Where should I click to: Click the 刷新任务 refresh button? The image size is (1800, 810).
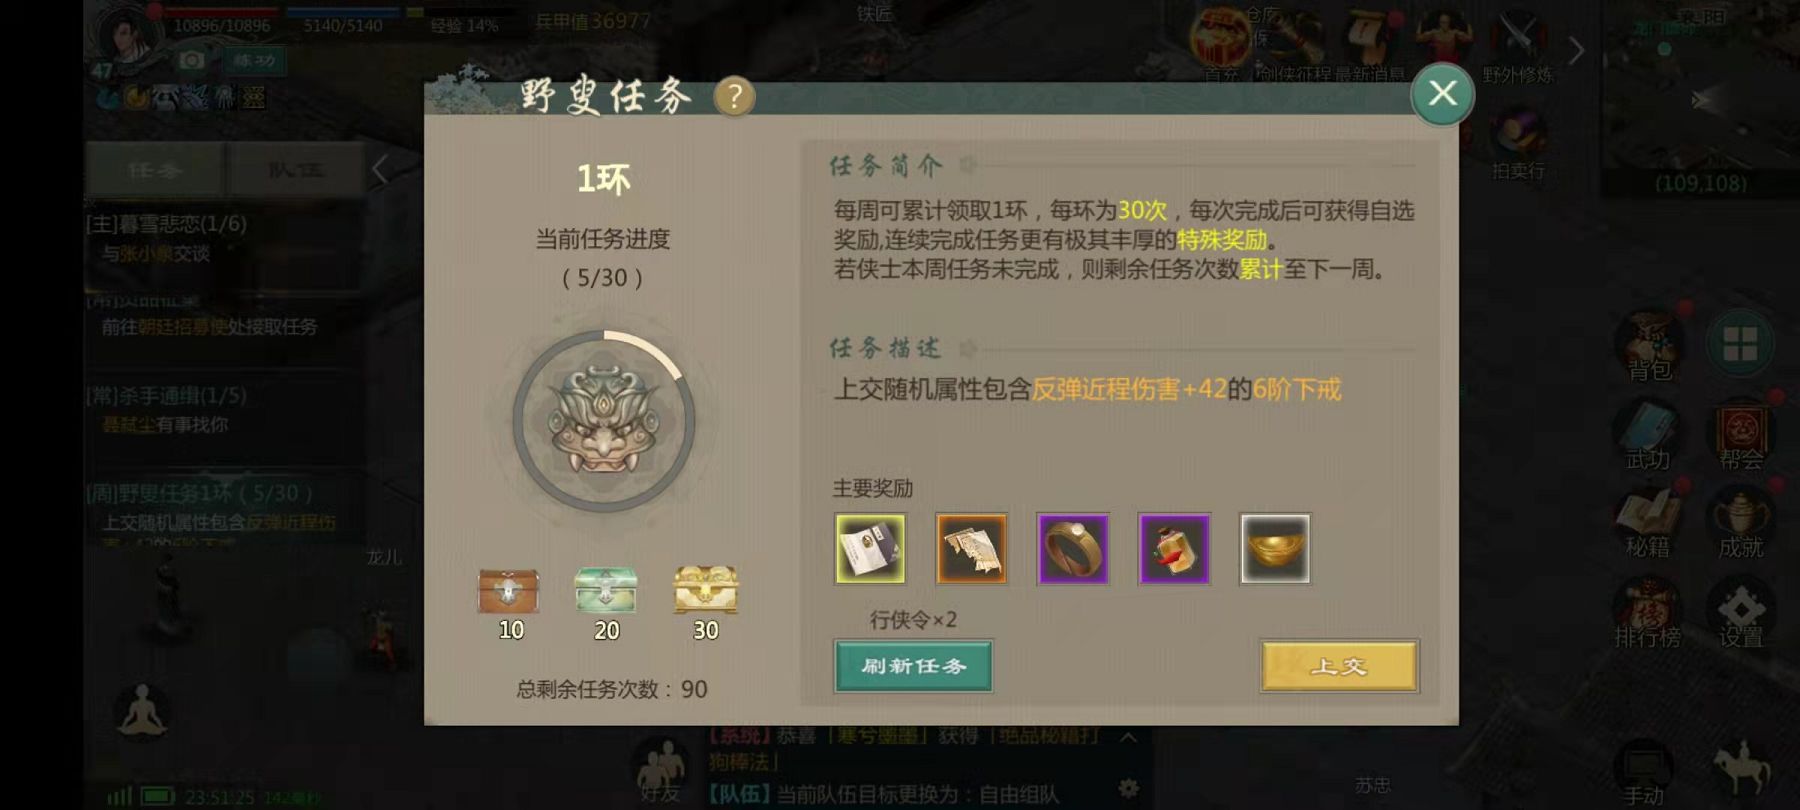click(913, 666)
